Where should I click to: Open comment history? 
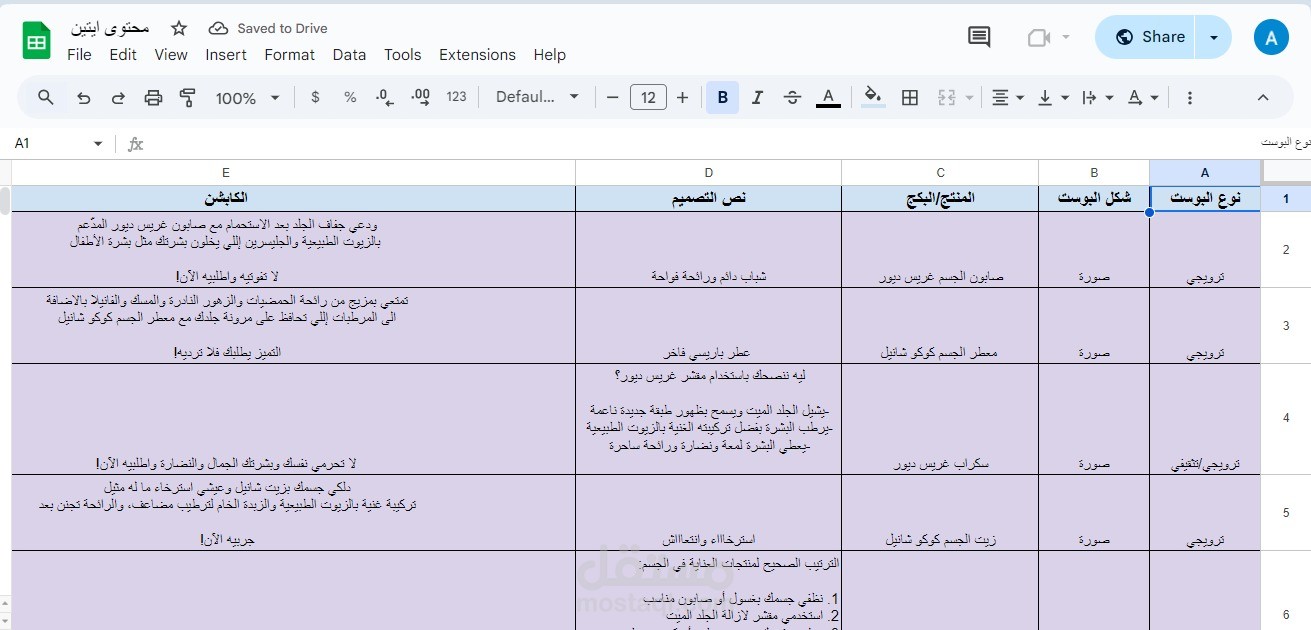click(x=979, y=37)
